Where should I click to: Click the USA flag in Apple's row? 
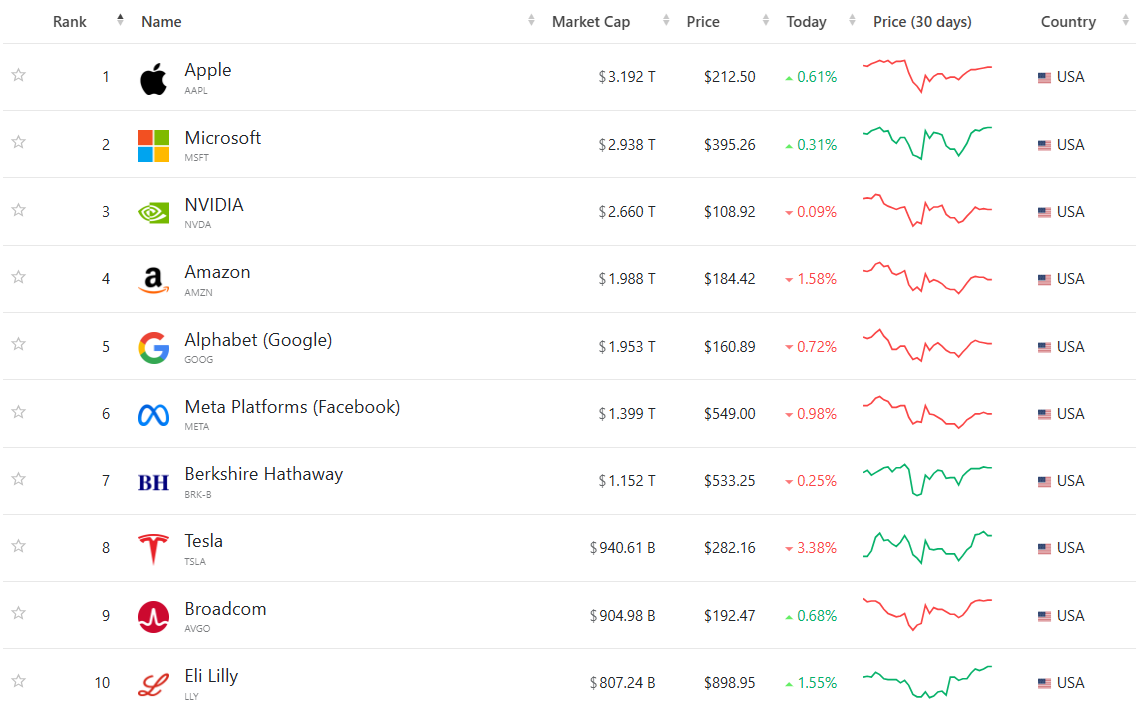pyautogui.click(x=1045, y=78)
